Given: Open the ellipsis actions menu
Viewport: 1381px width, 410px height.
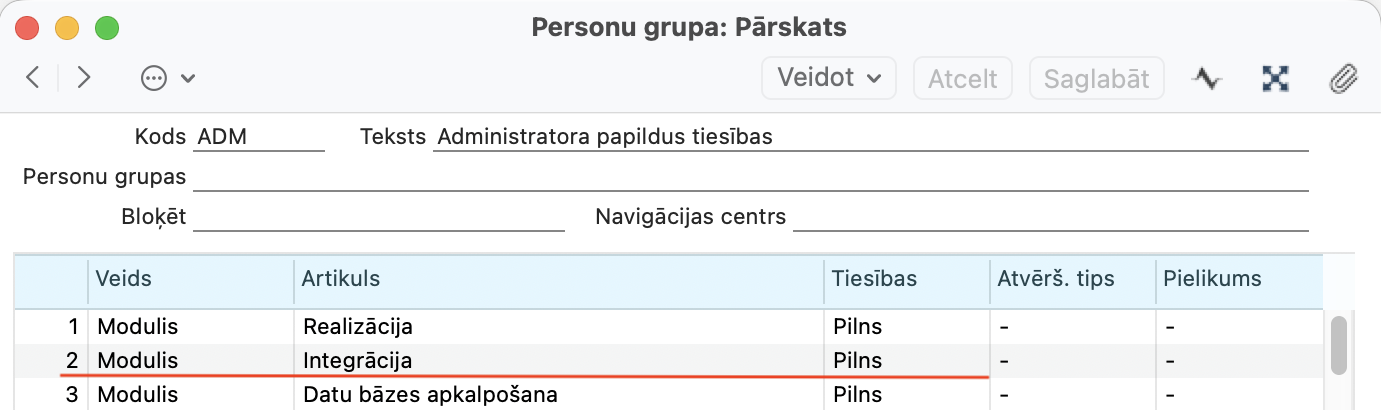Looking at the screenshot, I should click(x=167, y=79).
